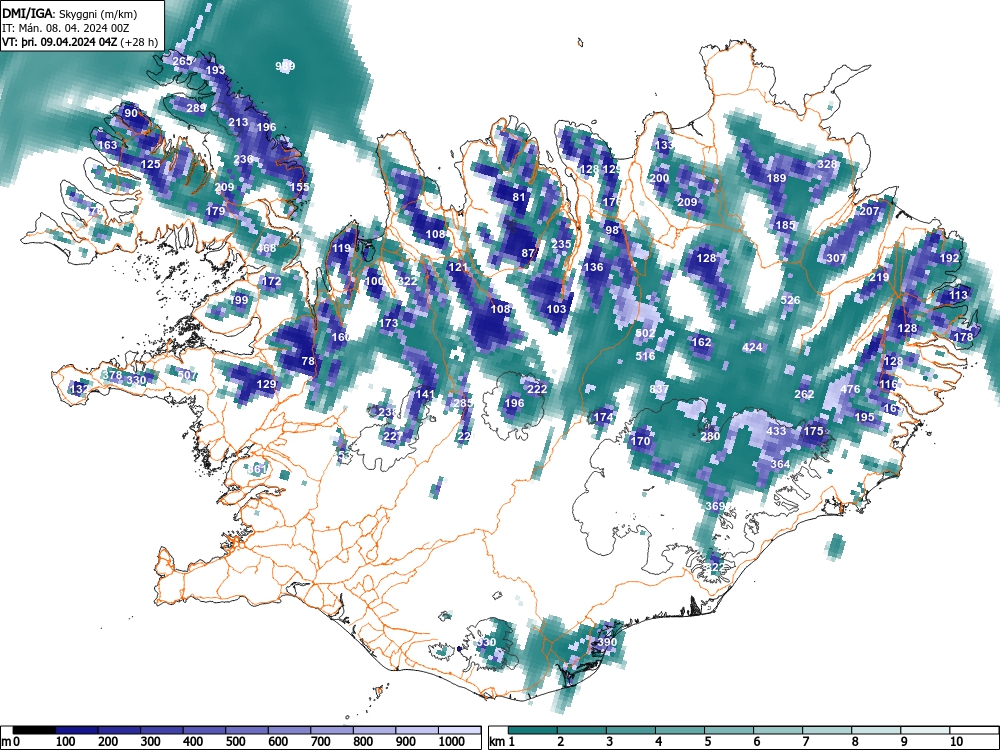Click the visibility value 526

[x=790, y=300]
